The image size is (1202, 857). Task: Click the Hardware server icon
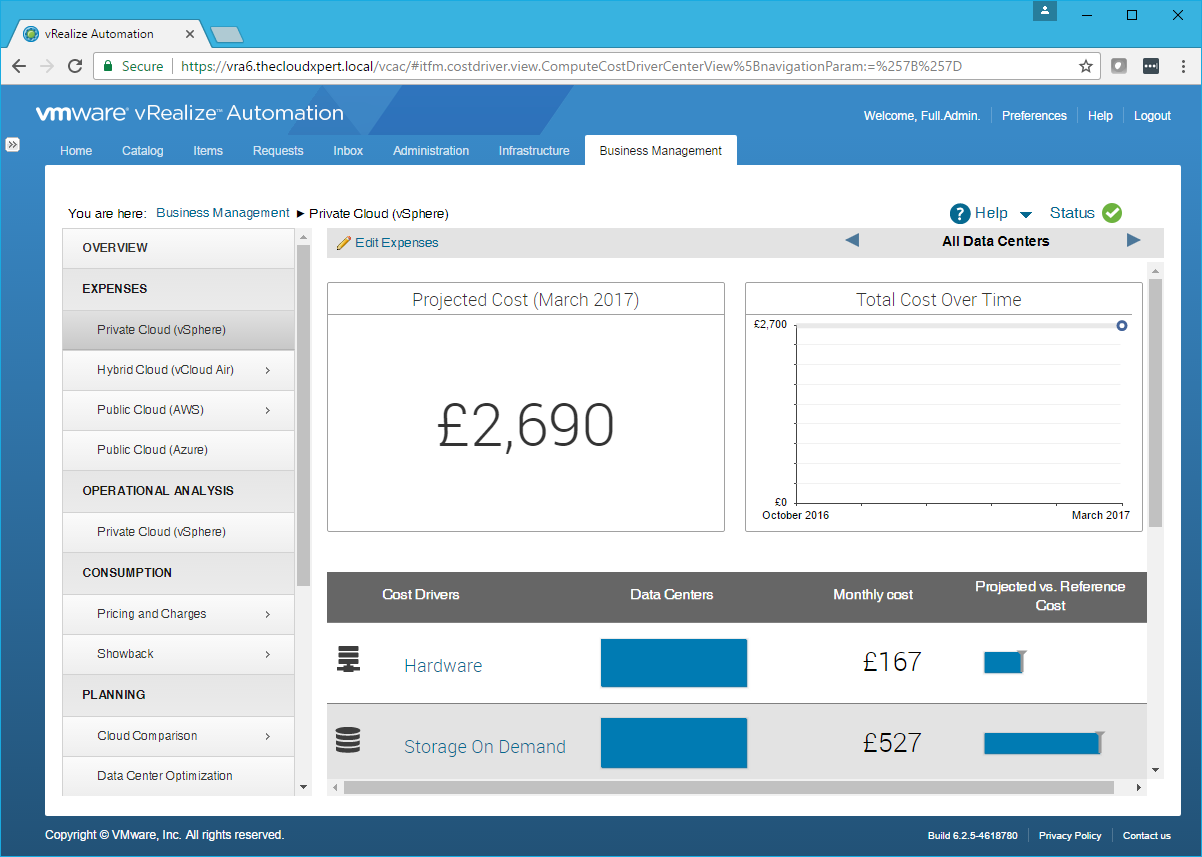click(348, 660)
